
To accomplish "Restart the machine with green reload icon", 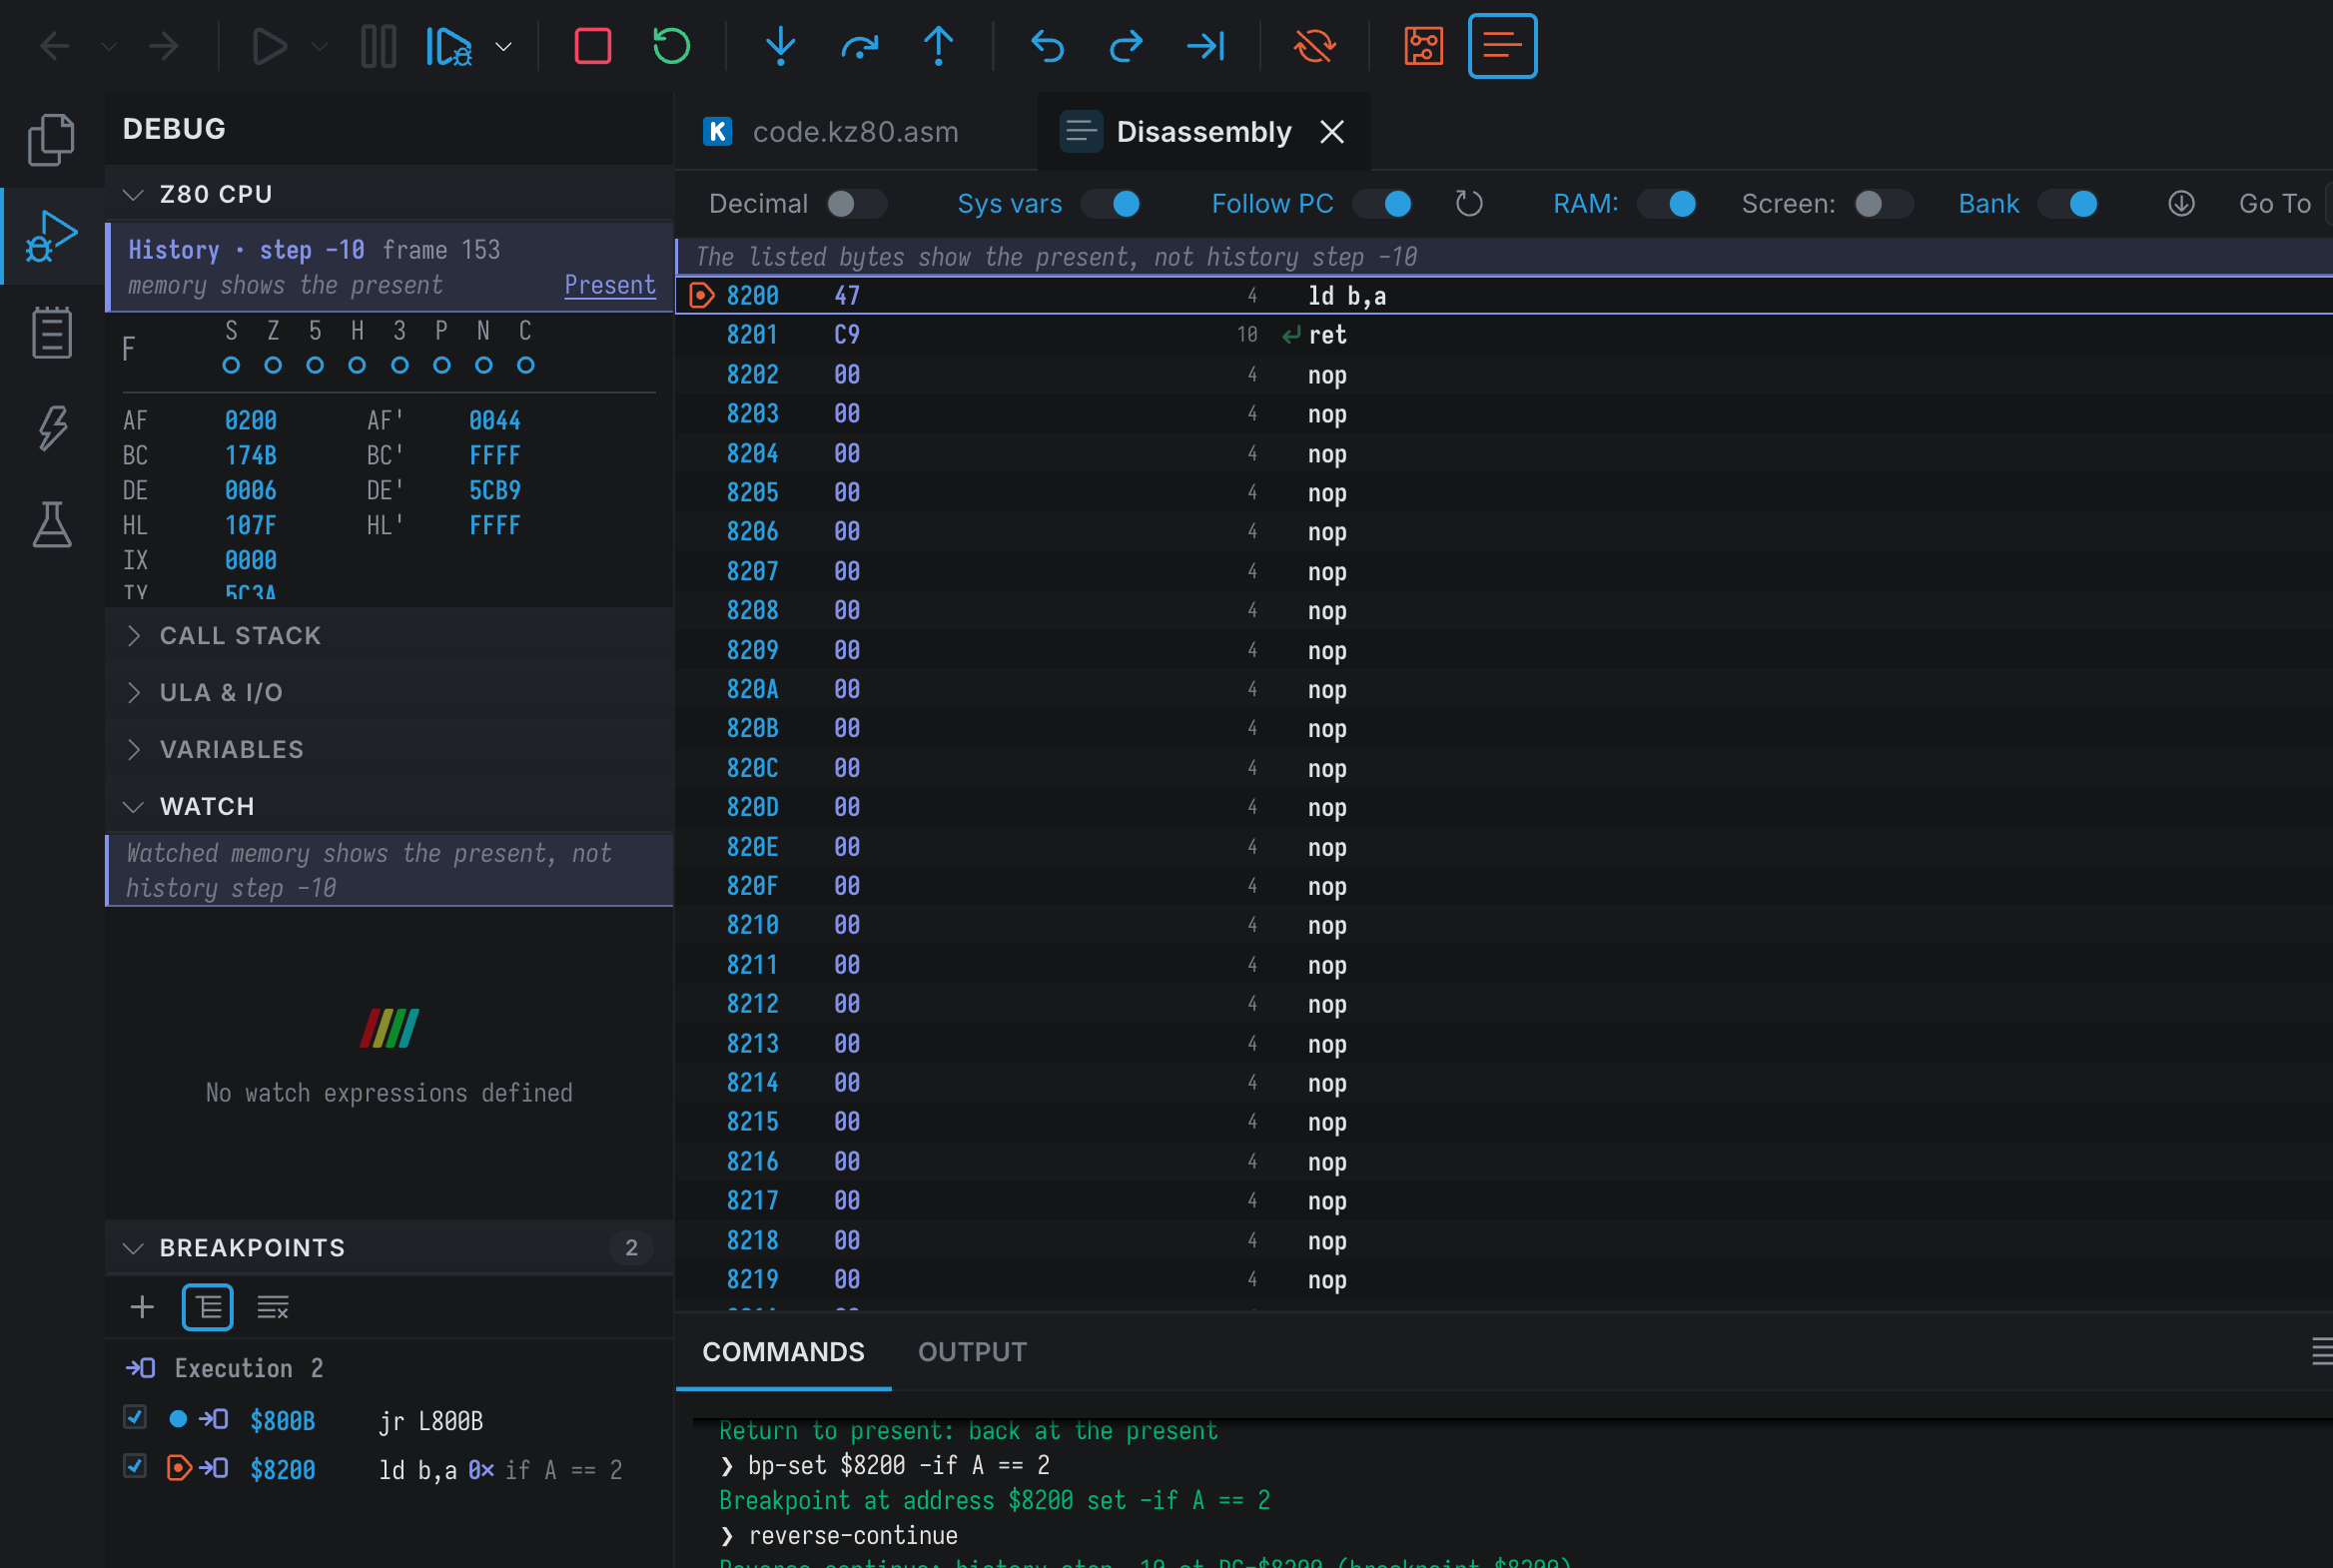I will (x=671, y=46).
